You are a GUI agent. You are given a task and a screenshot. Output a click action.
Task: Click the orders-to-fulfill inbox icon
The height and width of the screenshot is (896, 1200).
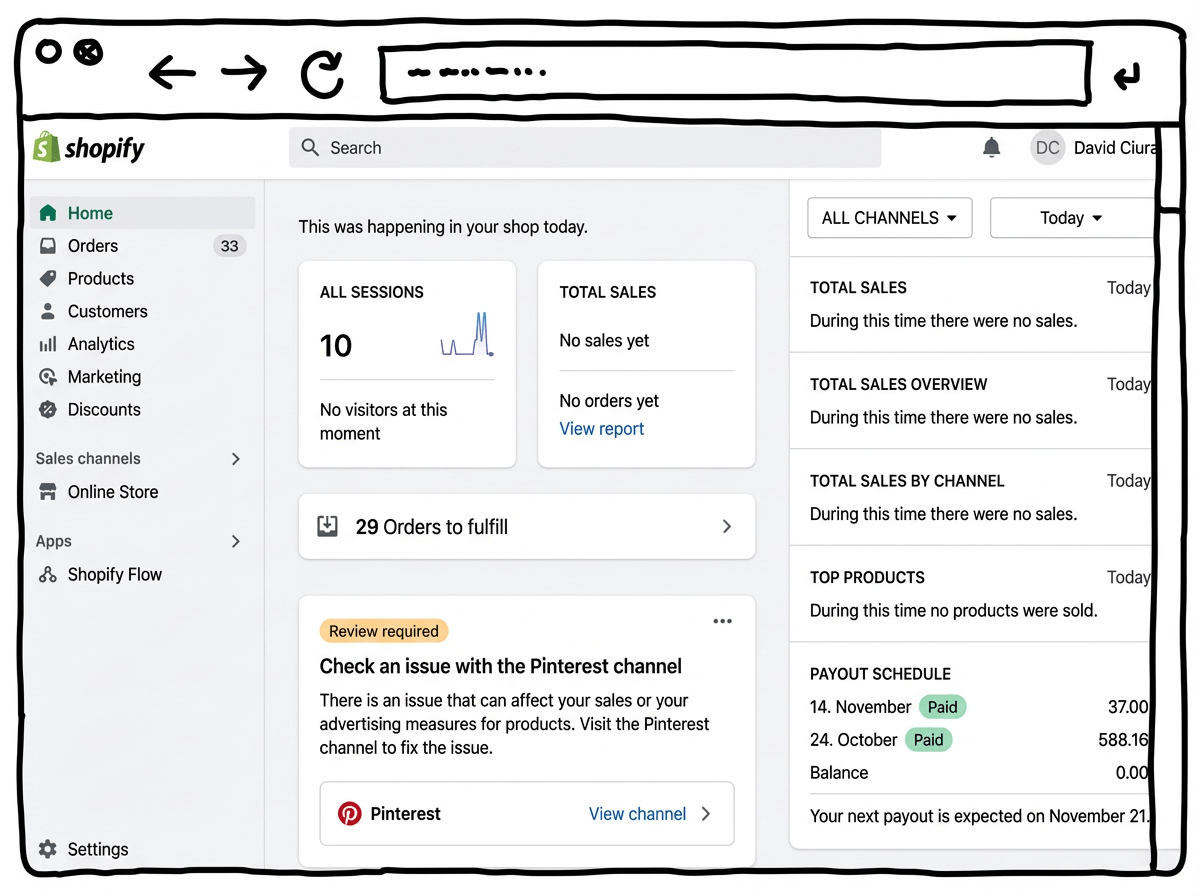[x=327, y=526]
